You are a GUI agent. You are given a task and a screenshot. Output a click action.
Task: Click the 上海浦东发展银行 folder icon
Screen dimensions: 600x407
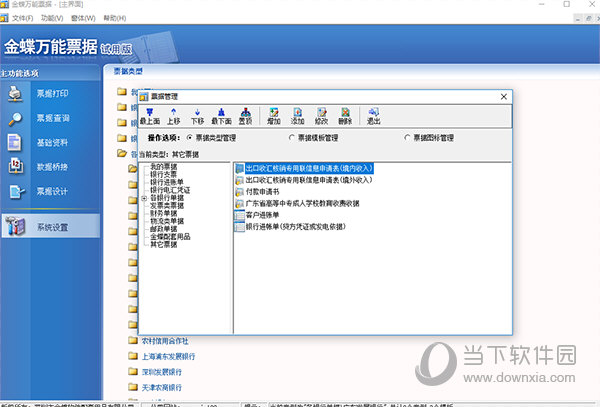click(x=133, y=356)
